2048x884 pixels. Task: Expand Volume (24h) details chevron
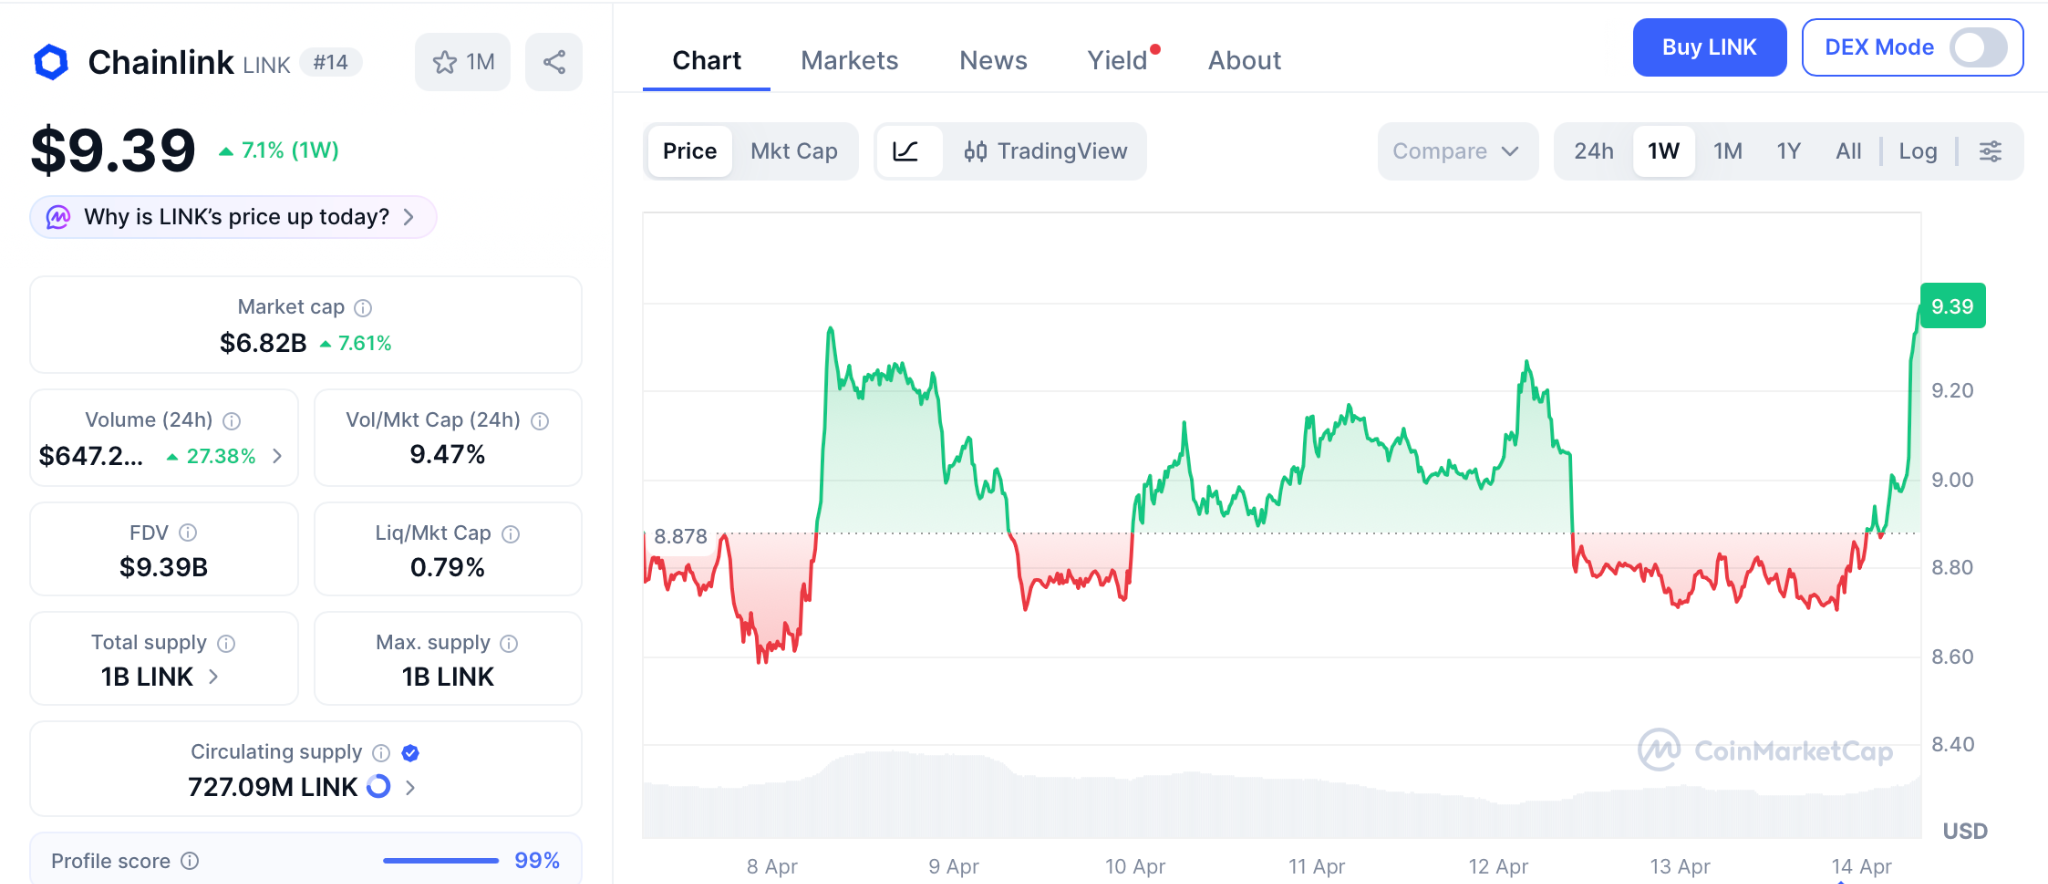[x=277, y=456]
